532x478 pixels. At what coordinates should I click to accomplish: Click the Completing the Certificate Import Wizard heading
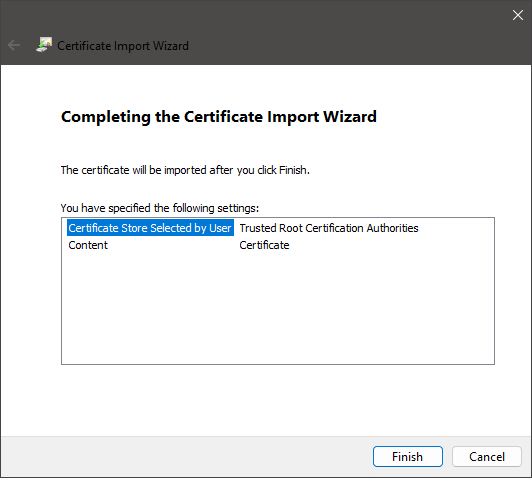point(219,117)
